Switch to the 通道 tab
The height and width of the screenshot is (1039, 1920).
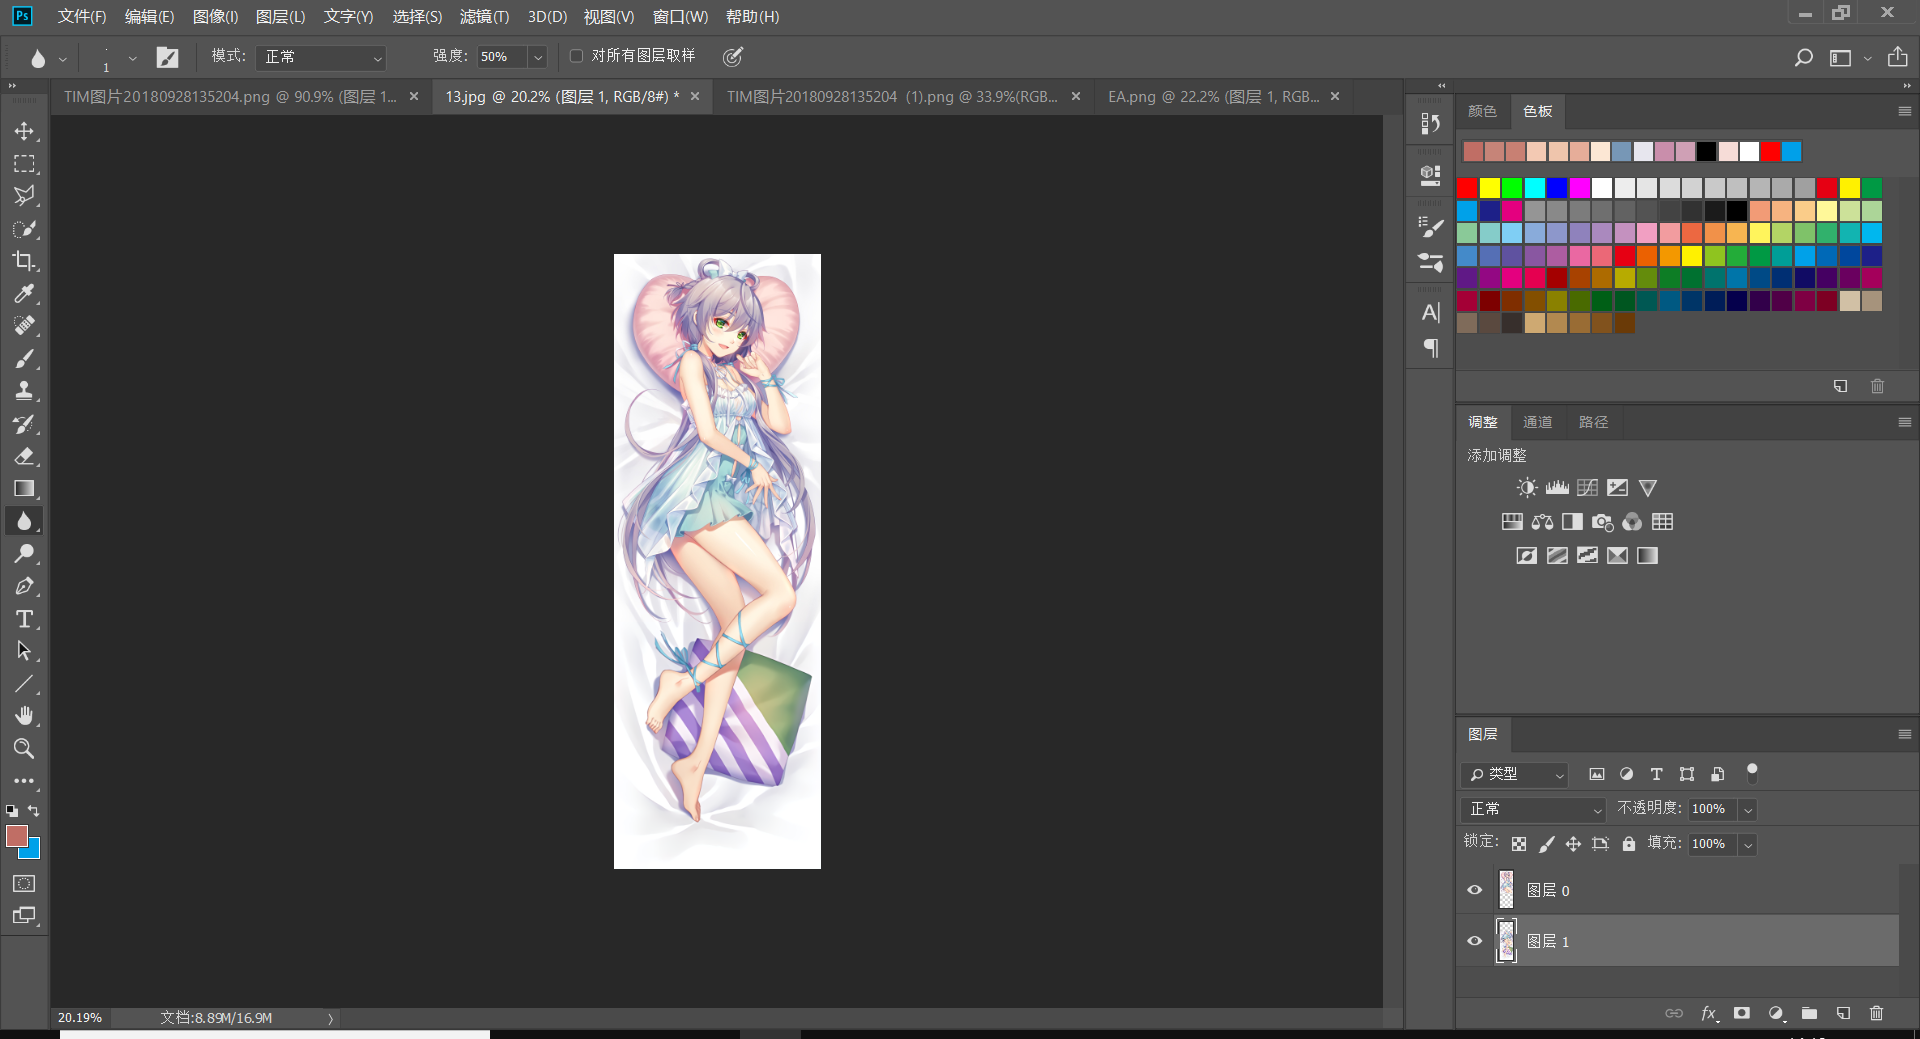[1537, 422]
